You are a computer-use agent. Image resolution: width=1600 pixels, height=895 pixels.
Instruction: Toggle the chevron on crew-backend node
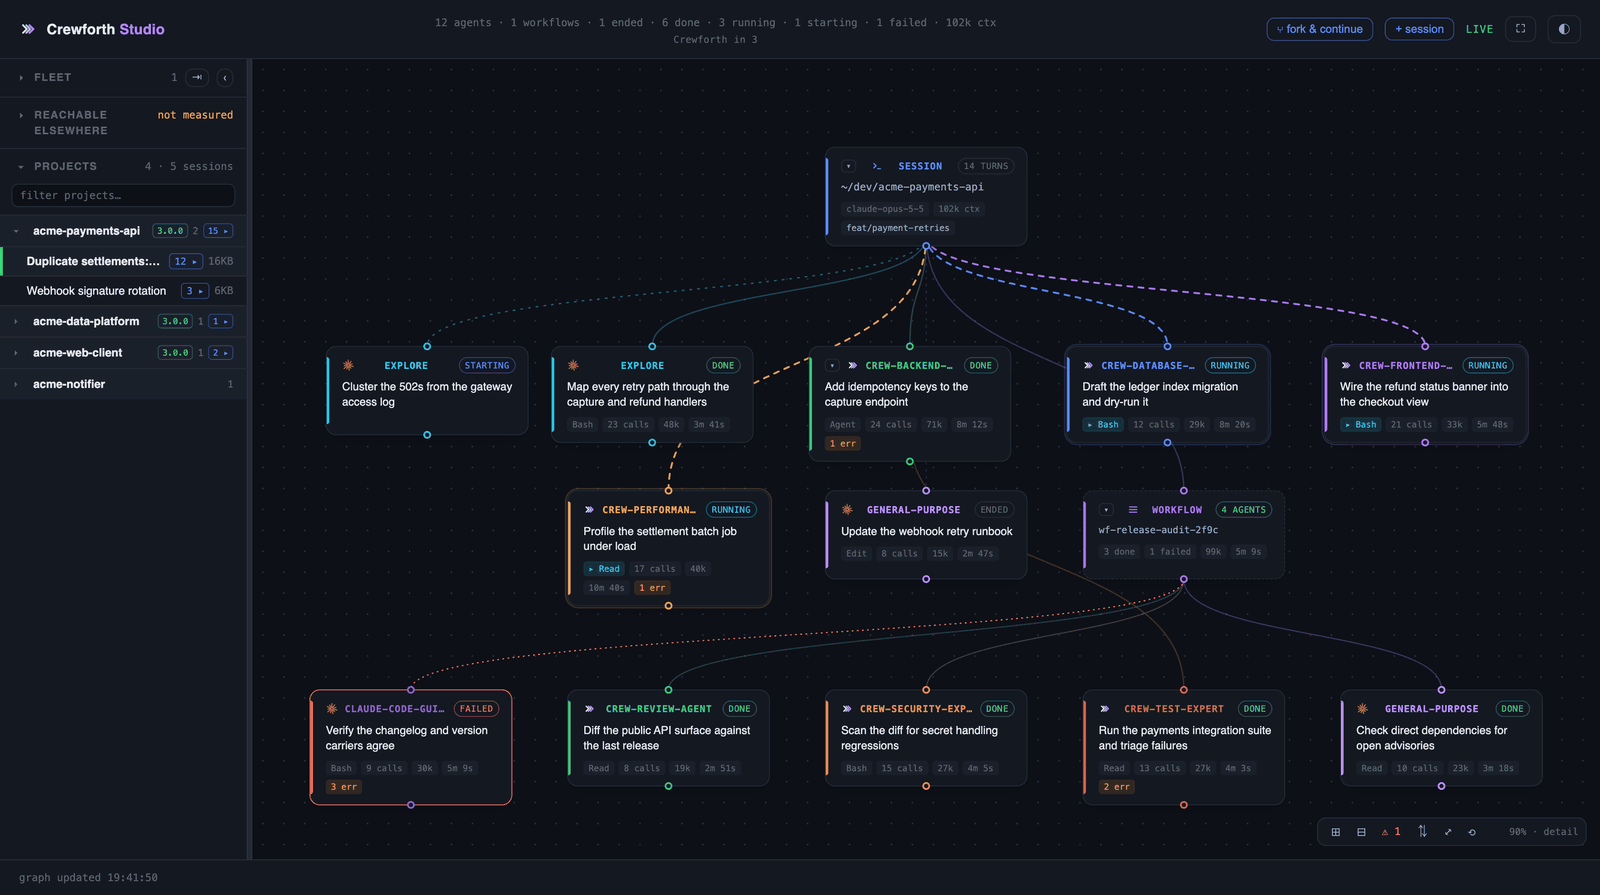pyautogui.click(x=832, y=365)
